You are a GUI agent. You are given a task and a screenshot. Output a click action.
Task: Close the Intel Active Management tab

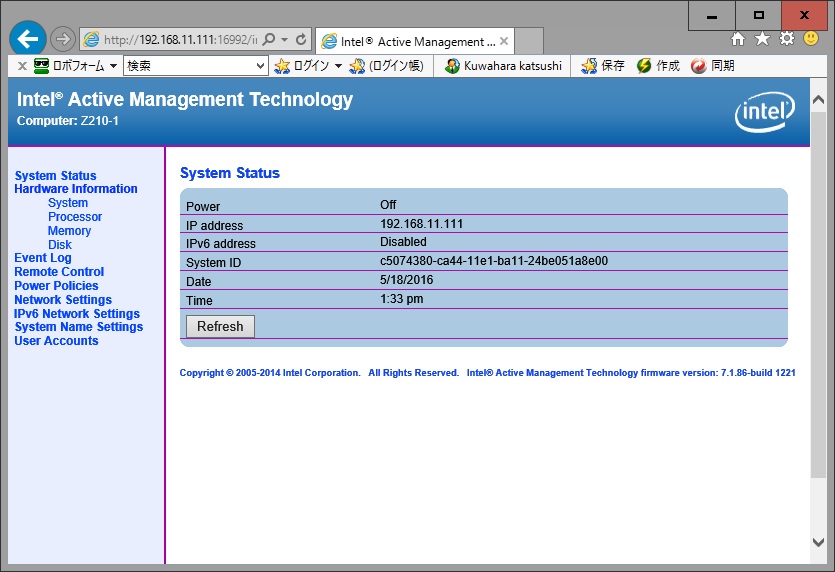(x=504, y=41)
